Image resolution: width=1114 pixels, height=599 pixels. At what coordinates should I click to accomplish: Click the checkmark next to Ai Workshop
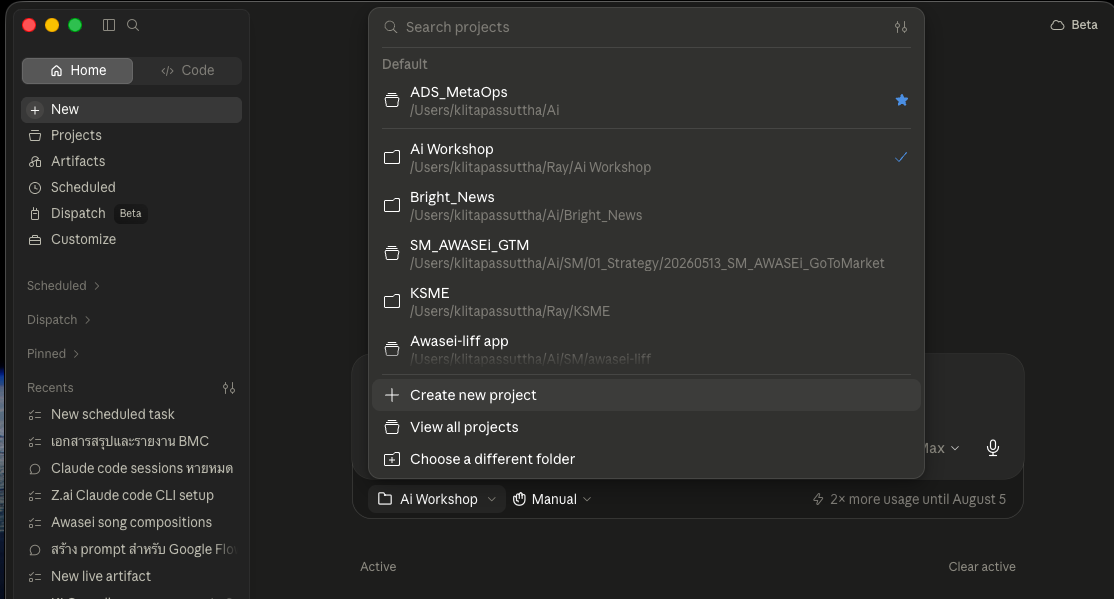[x=901, y=157]
